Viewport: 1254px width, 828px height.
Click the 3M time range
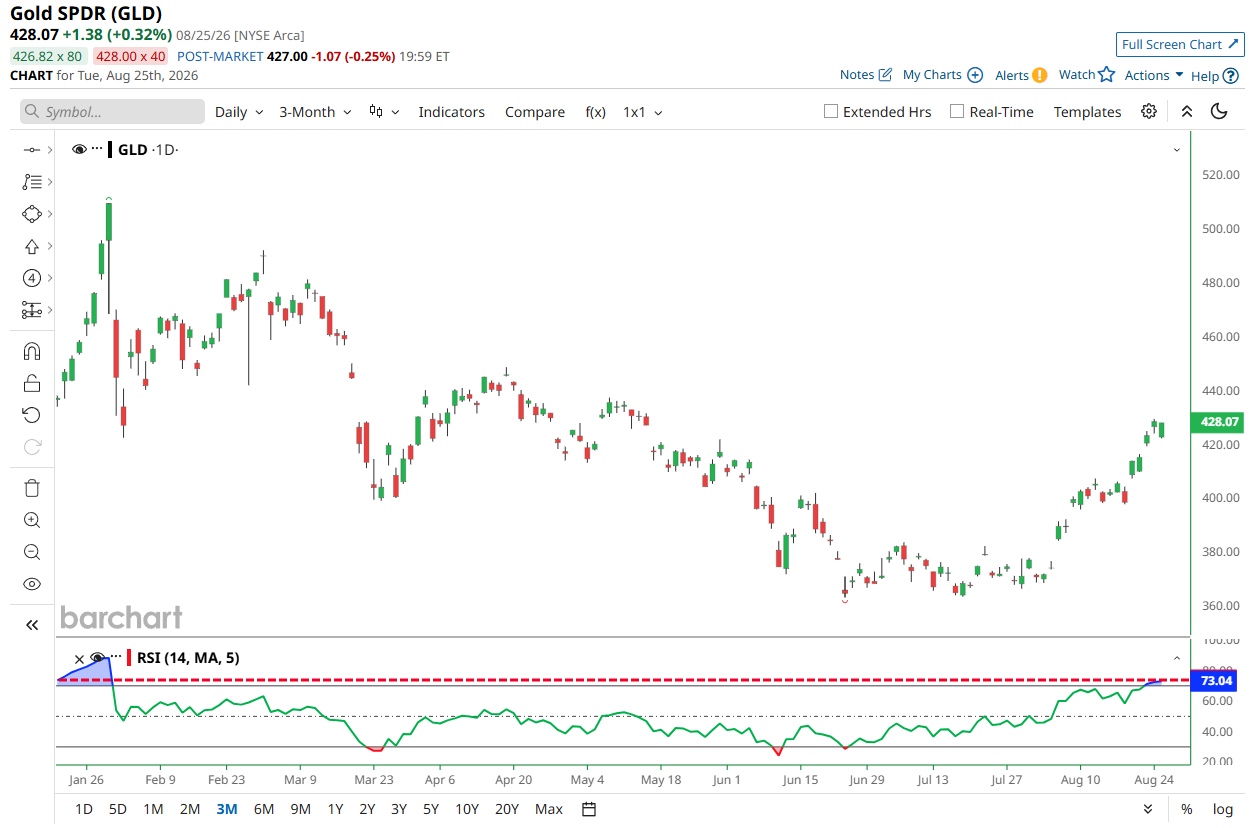[227, 809]
